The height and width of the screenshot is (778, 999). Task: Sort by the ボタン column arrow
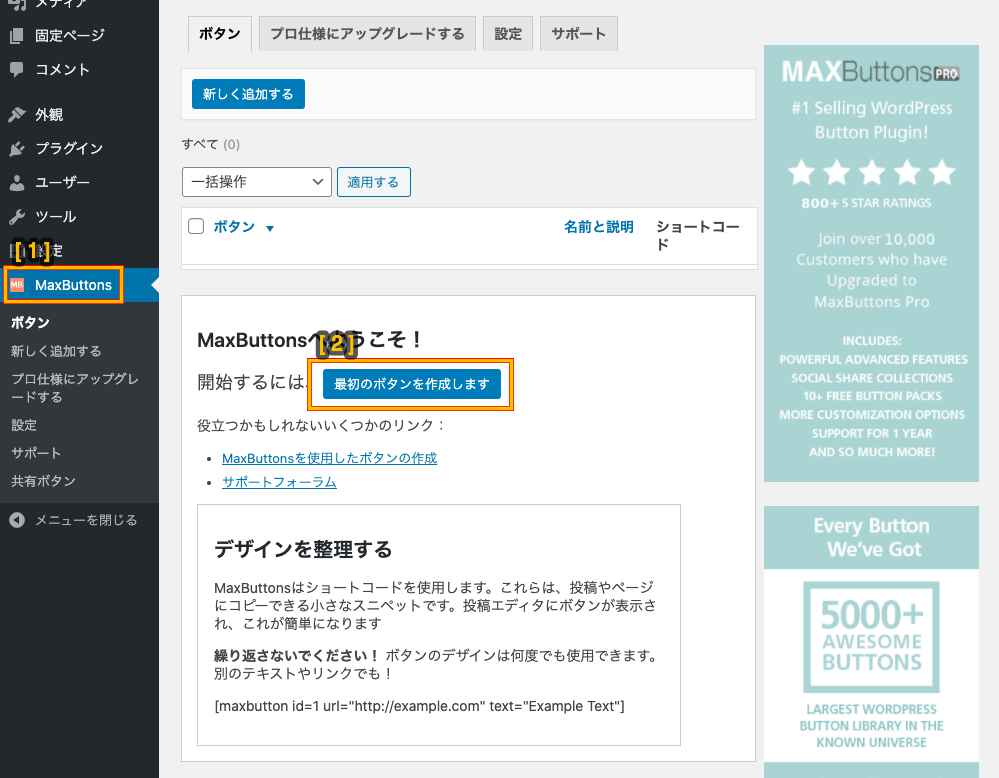coord(270,228)
